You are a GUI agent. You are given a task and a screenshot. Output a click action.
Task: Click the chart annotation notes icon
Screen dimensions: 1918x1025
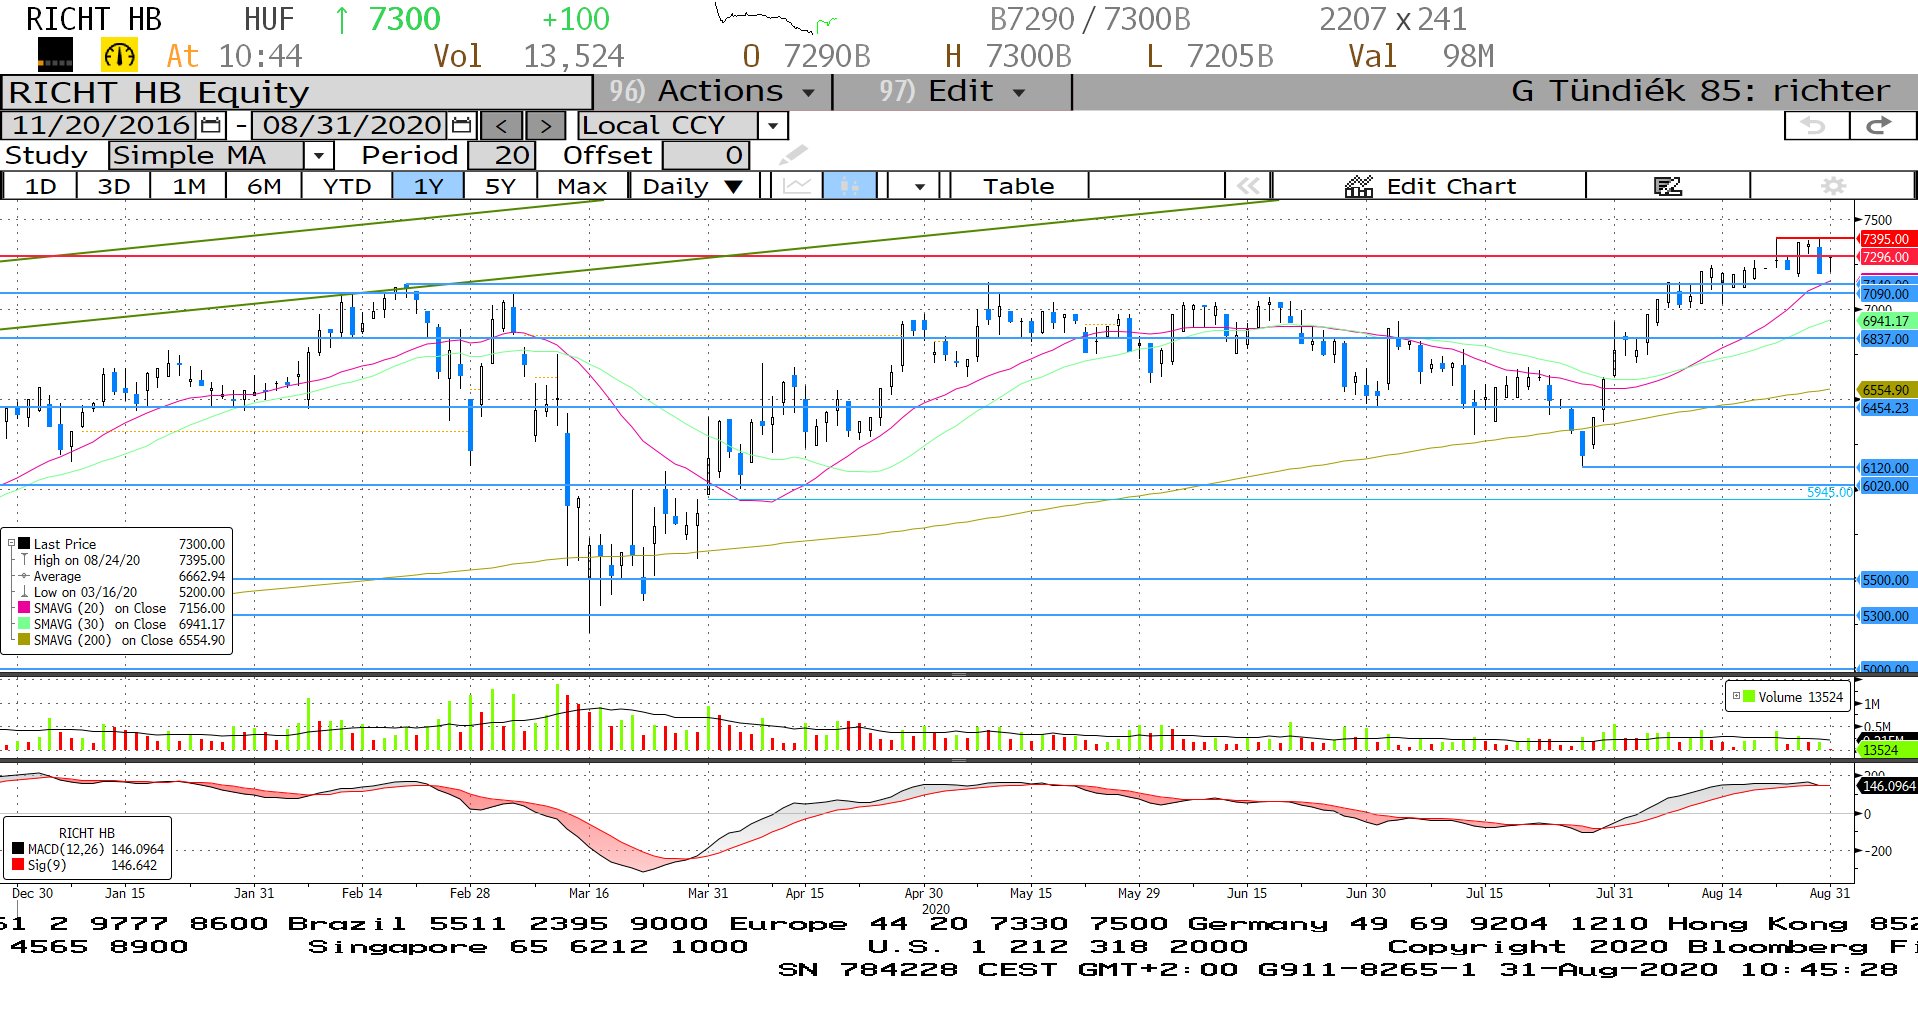coord(1667,186)
